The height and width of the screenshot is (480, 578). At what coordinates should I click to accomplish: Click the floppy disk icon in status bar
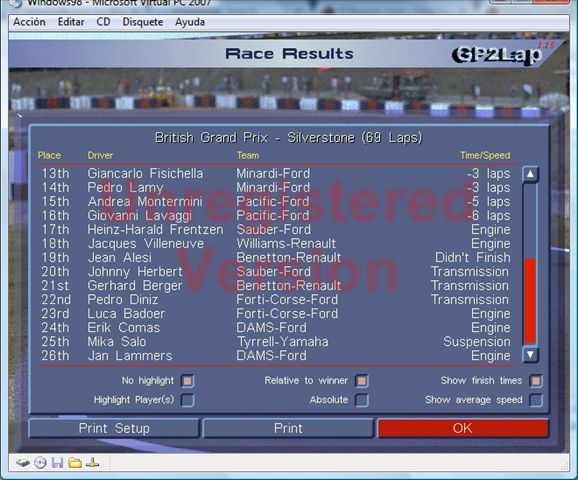coord(58,463)
